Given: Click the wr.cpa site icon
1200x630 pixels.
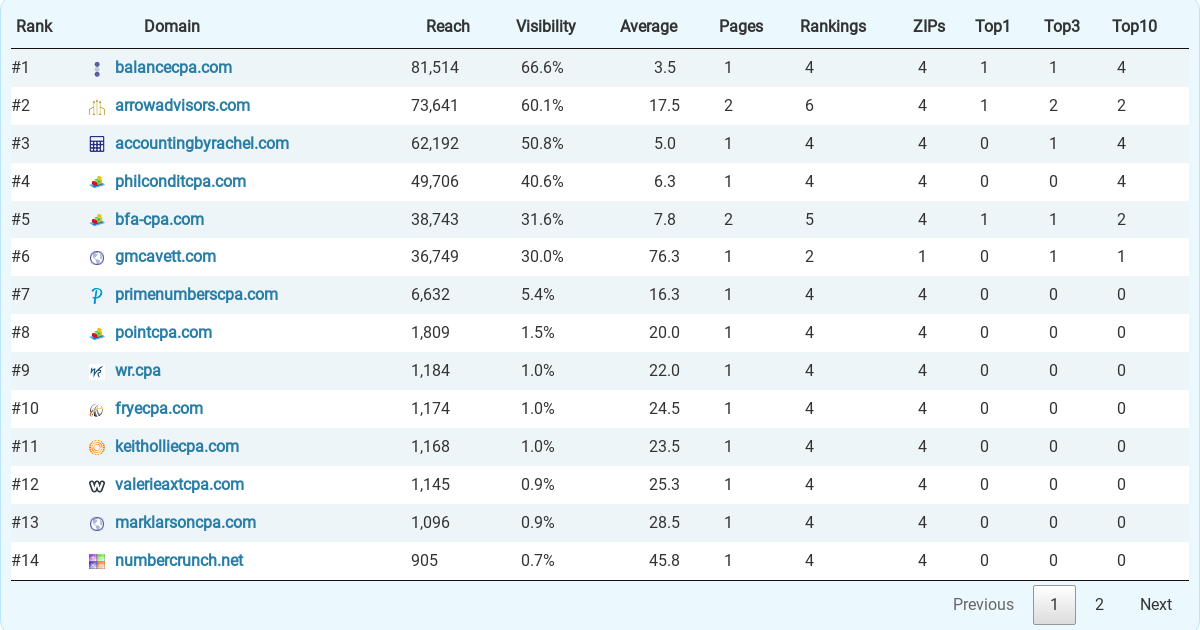Looking at the screenshot, I should pyautogui.click(x=96, y=370).
